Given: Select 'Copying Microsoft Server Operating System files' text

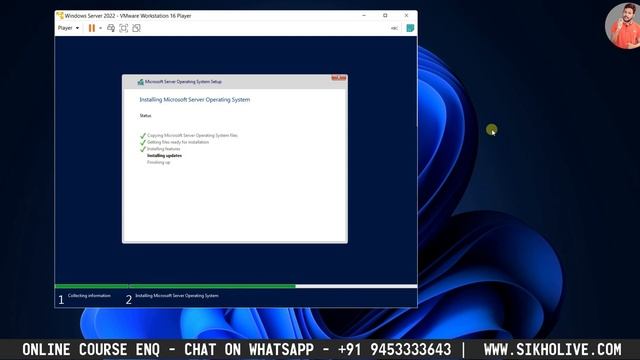Looking at the screenshot, I should click(192, 136).
